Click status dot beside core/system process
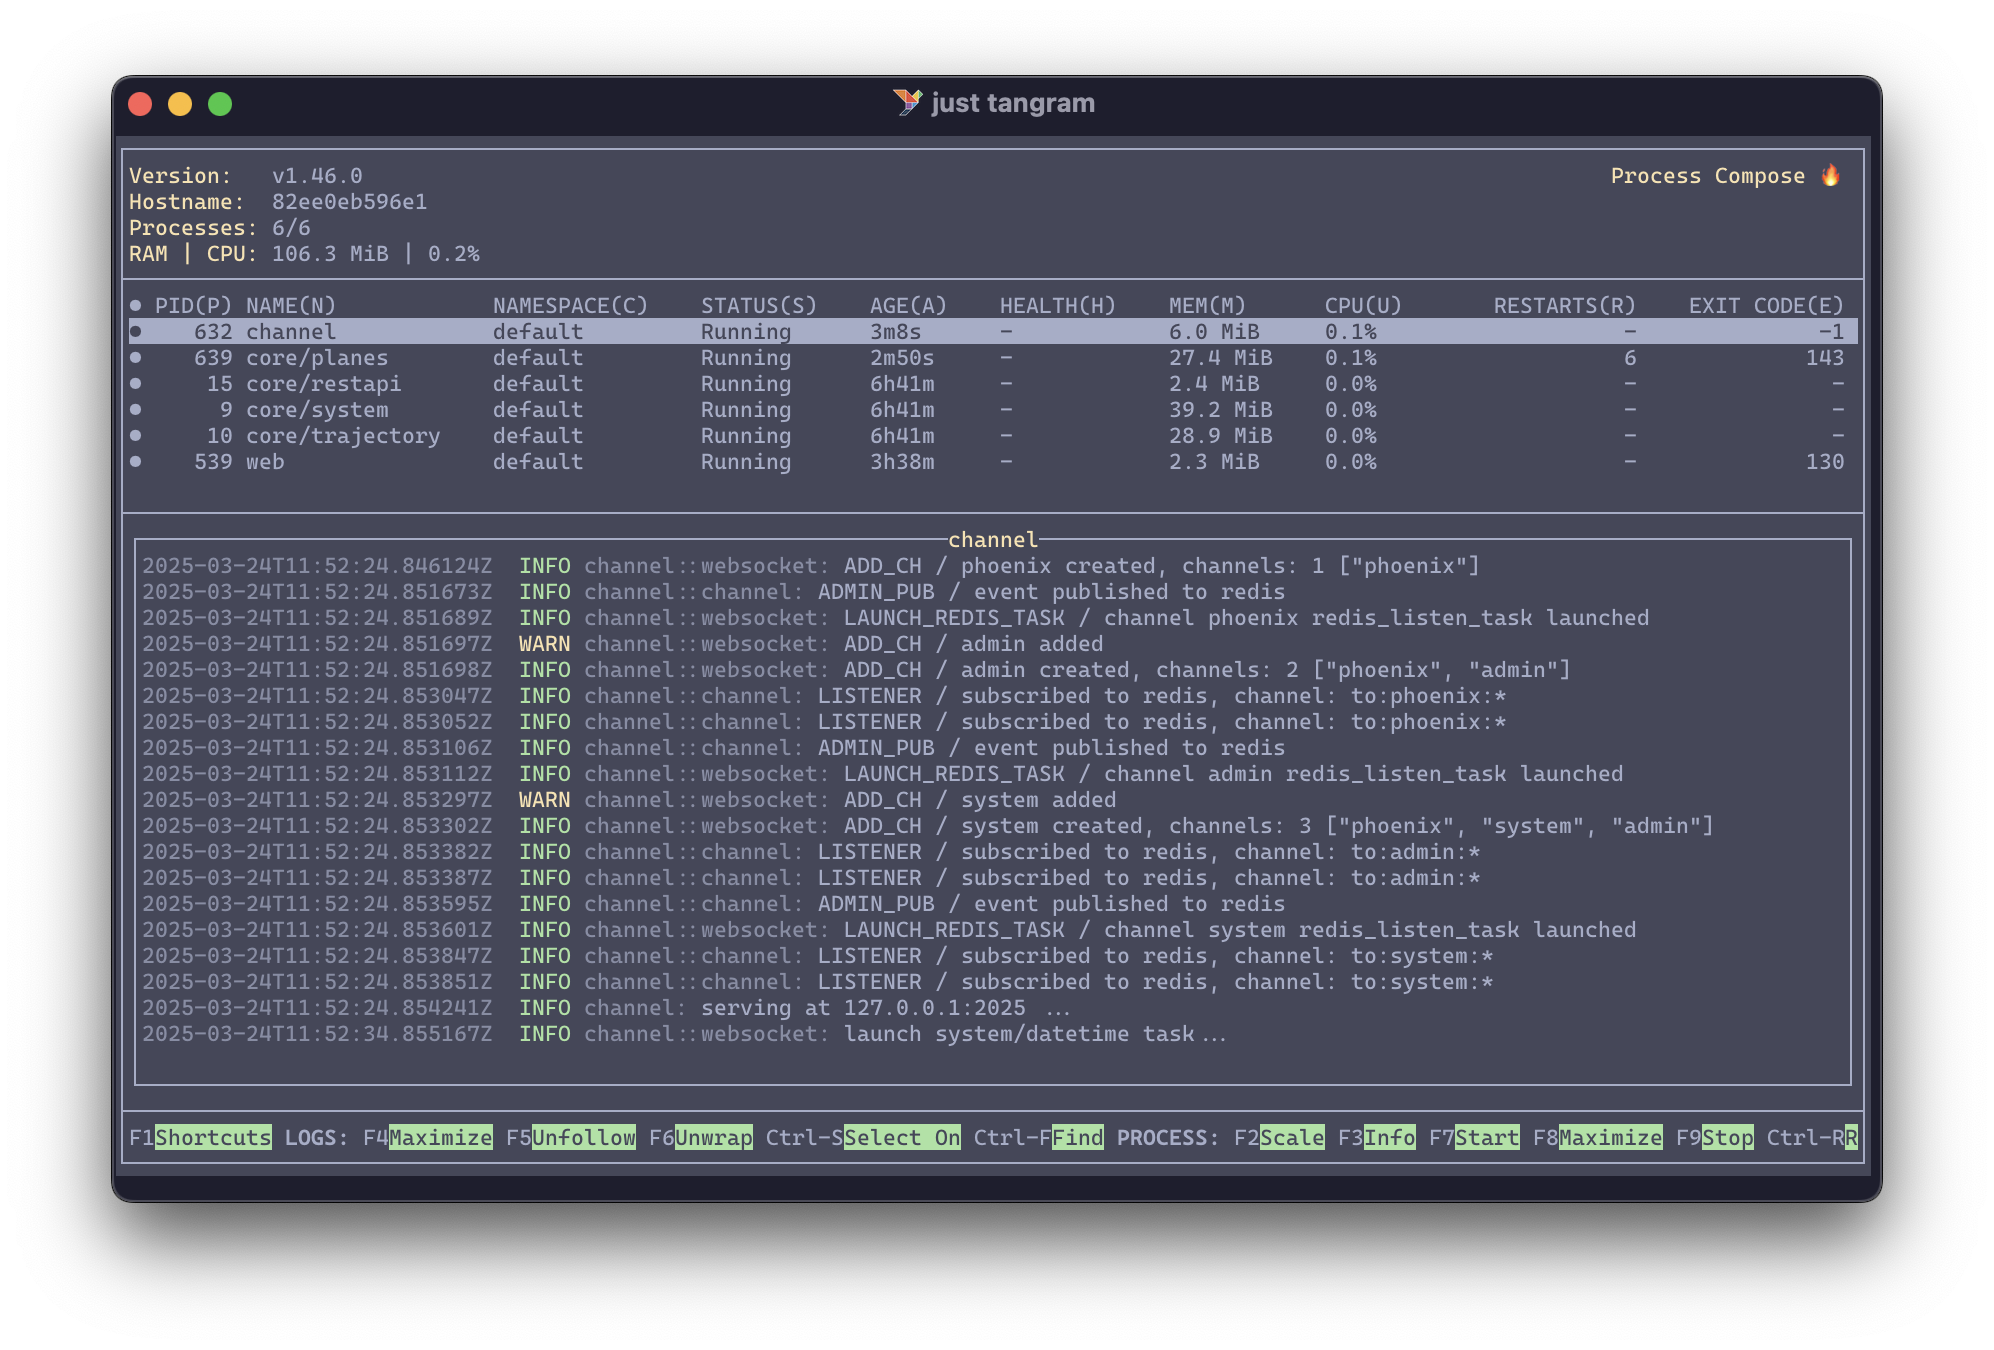 tap(135, 409)
